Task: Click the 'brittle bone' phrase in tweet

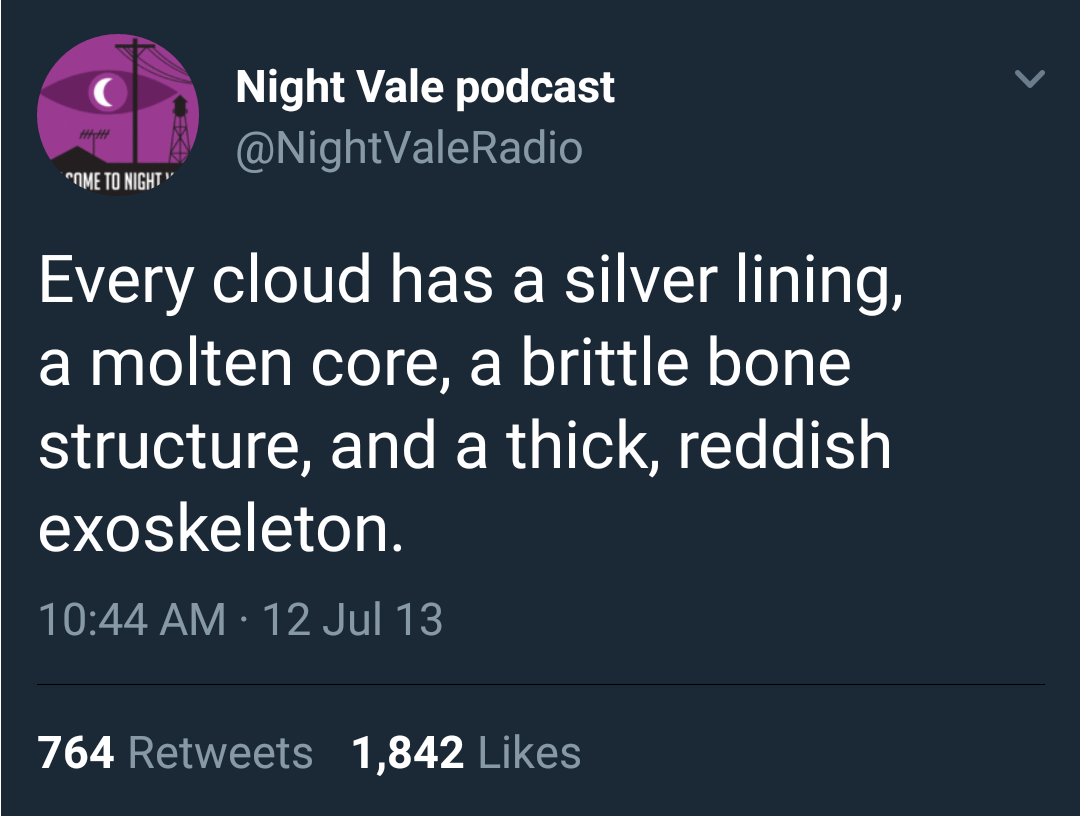Action: click(x=685, y=362)
